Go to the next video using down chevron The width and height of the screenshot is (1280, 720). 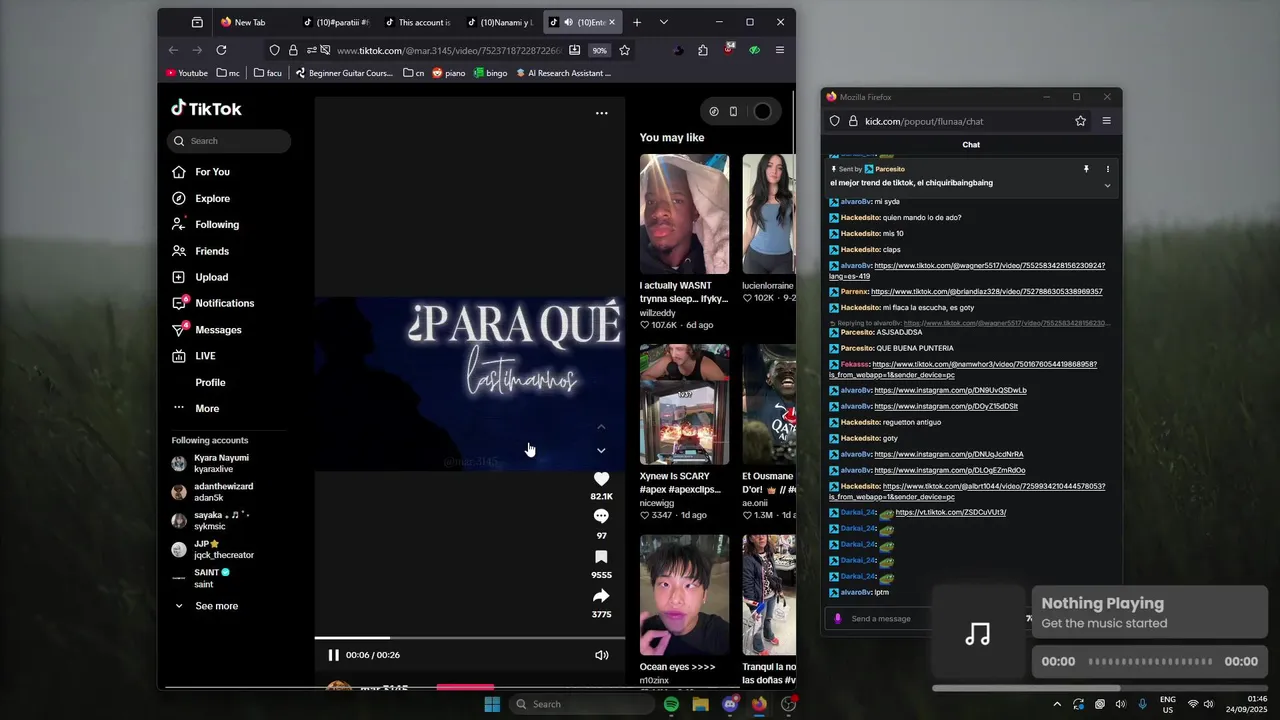tap(601, 451)
